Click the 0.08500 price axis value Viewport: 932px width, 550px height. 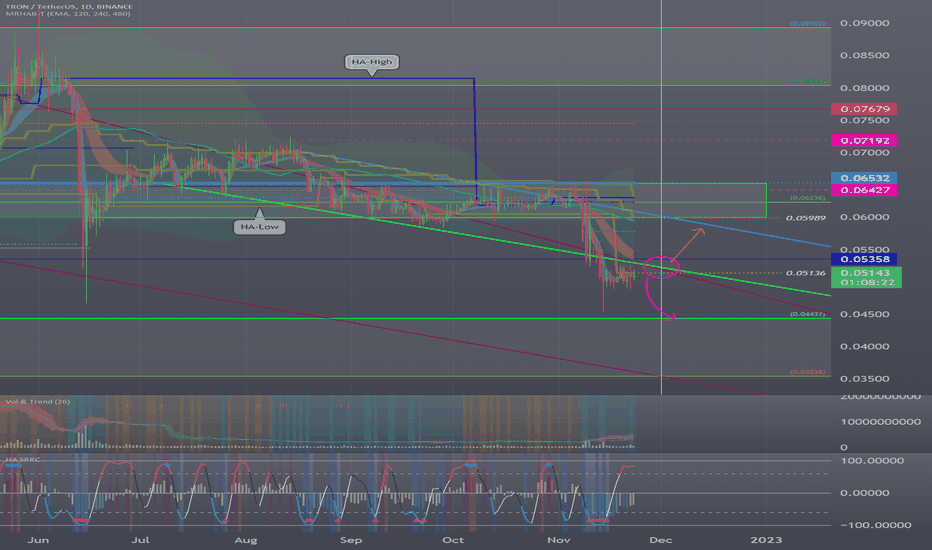864,55
